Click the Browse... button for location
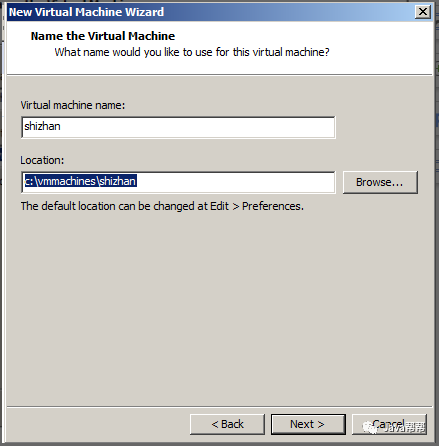The height and width of the screenshot is (446, 439). pyautogui.click(x=380, y=182)
